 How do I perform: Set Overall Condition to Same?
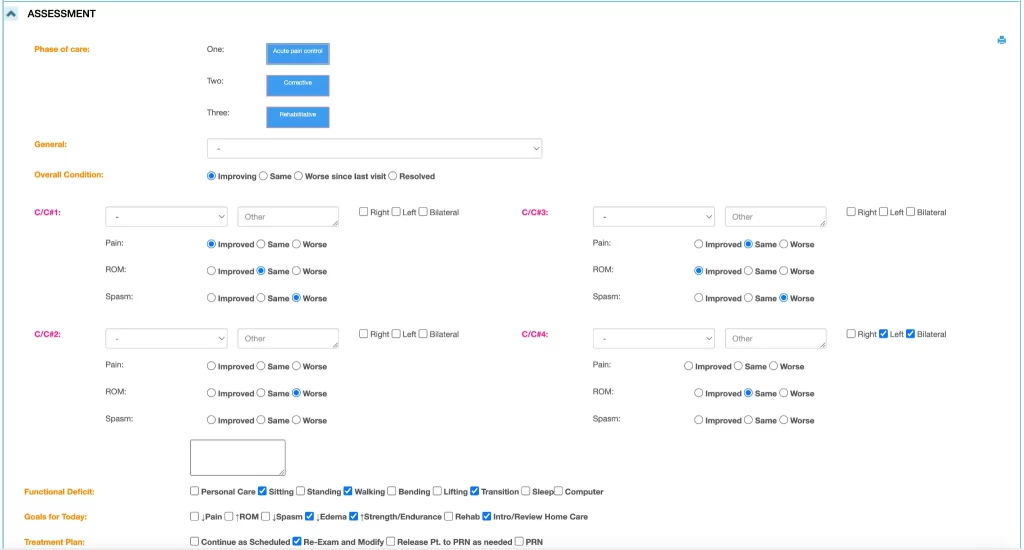pyautogui.click(x=263, y=176)
